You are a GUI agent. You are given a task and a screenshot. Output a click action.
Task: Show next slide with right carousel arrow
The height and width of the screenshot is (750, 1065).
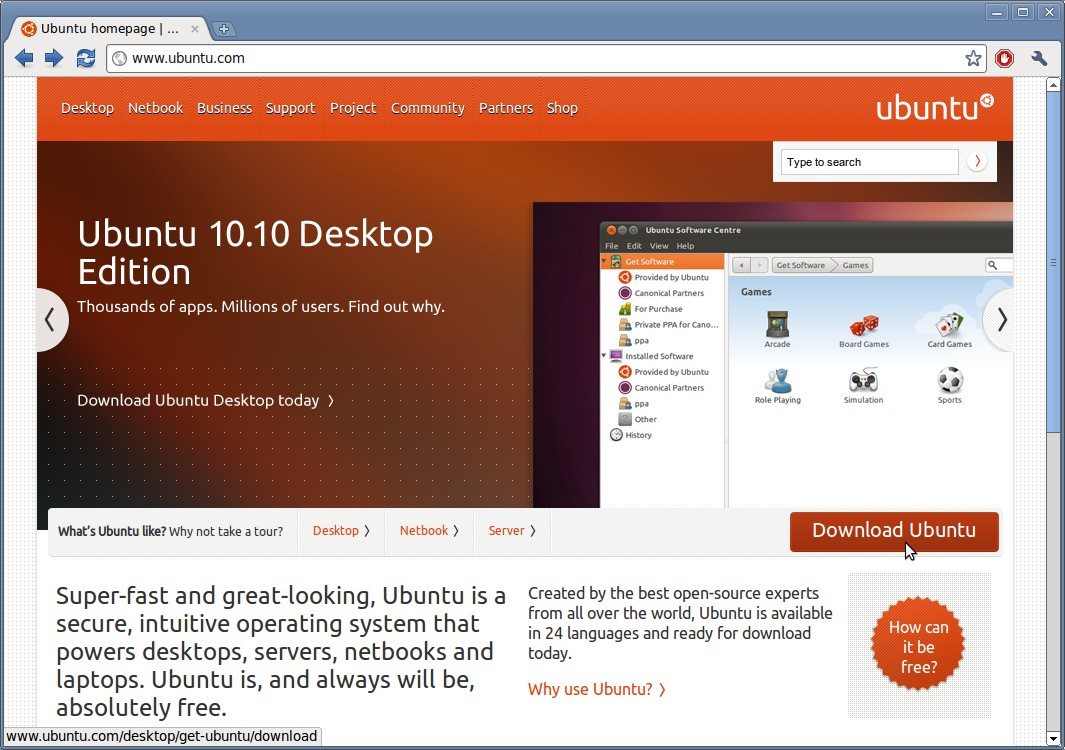[x=1000, y=319]
